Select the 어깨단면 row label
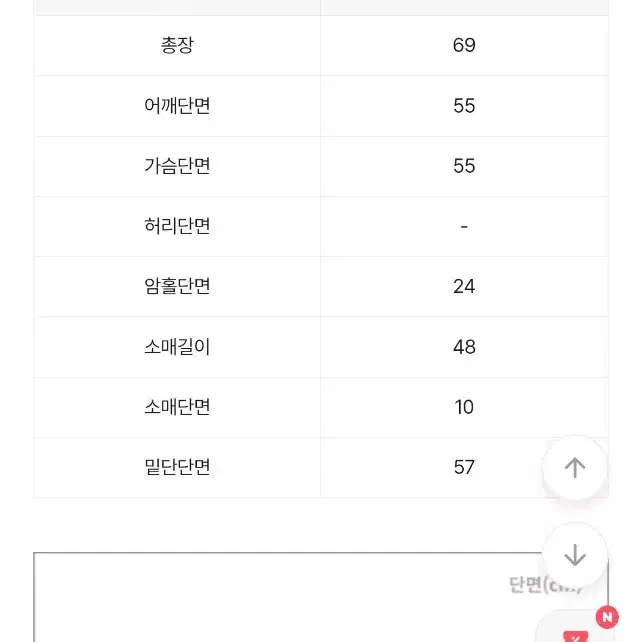Viewport: 642px width, 642px height. coord(177,106)
